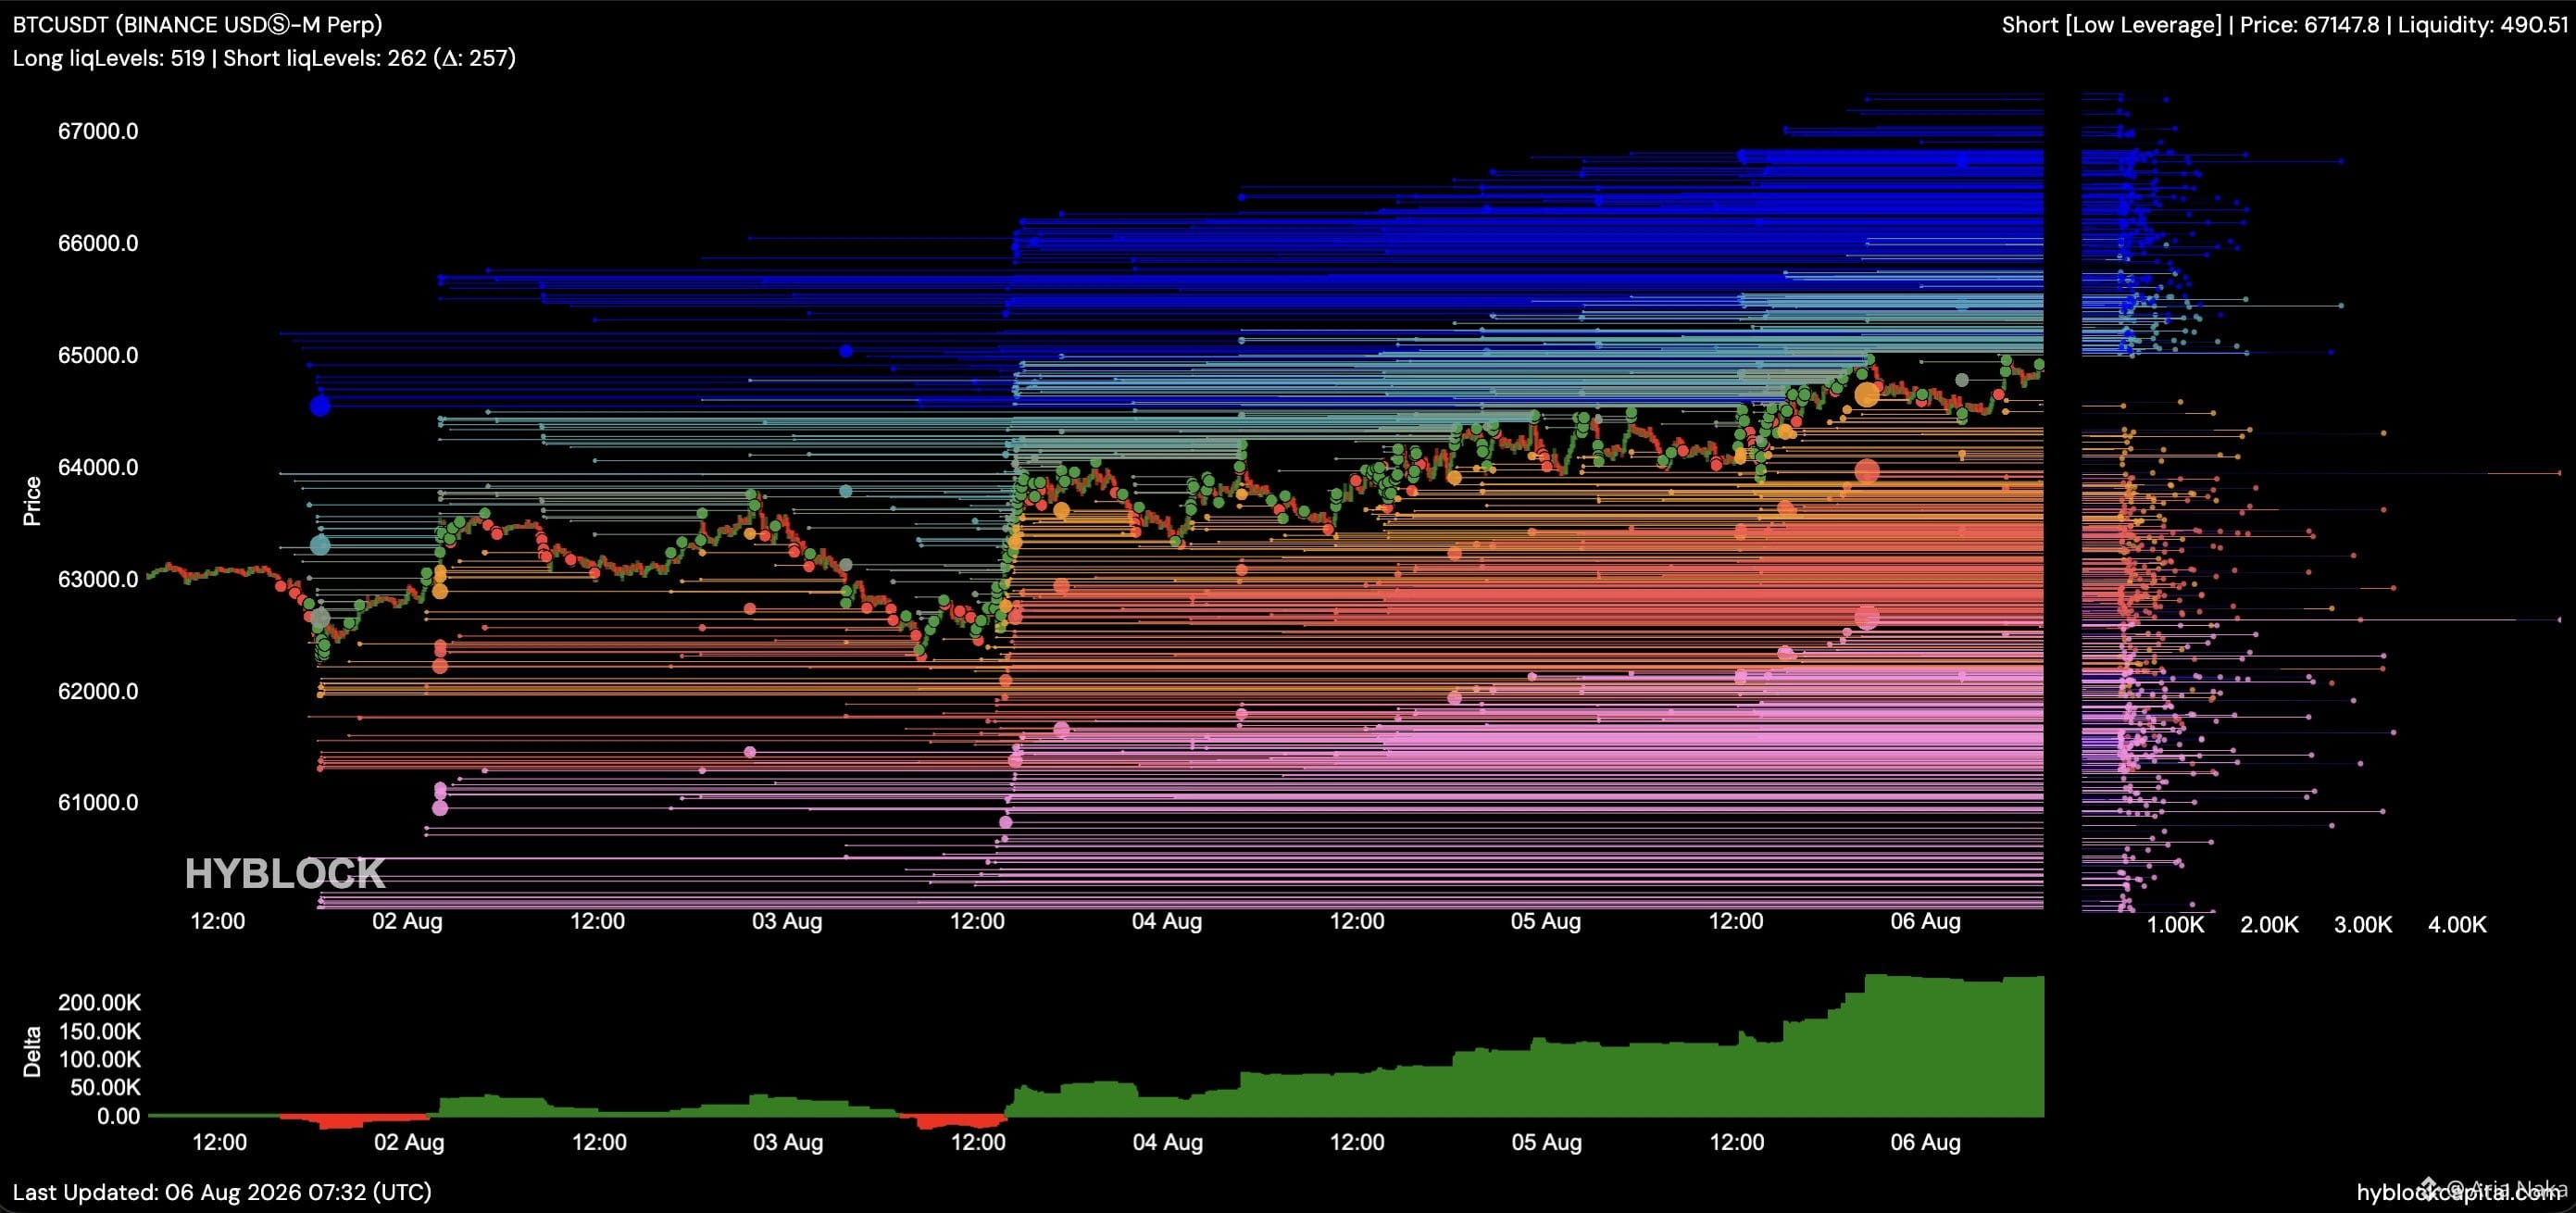Click the largest orange liquidation bubble near 64650

tap(1867, 395)
